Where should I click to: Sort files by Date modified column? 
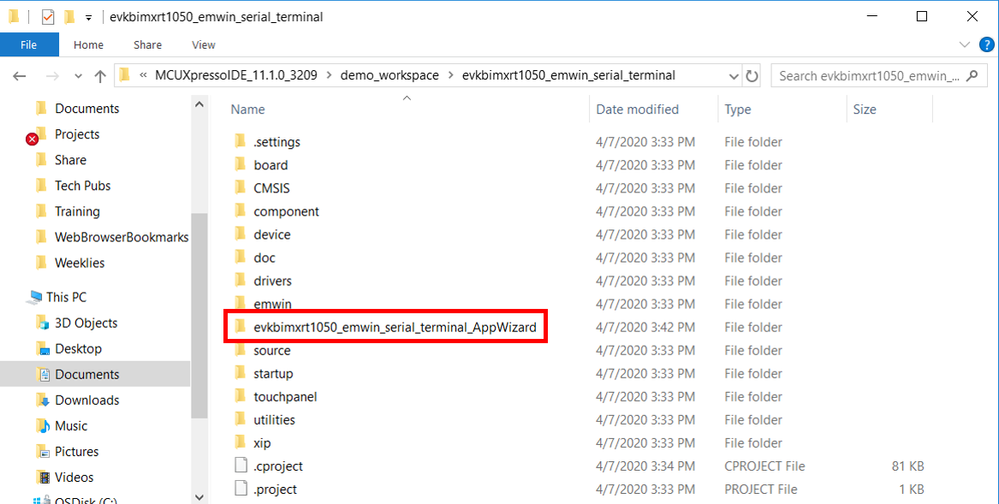pyautogui.click(x=637, y=110)
